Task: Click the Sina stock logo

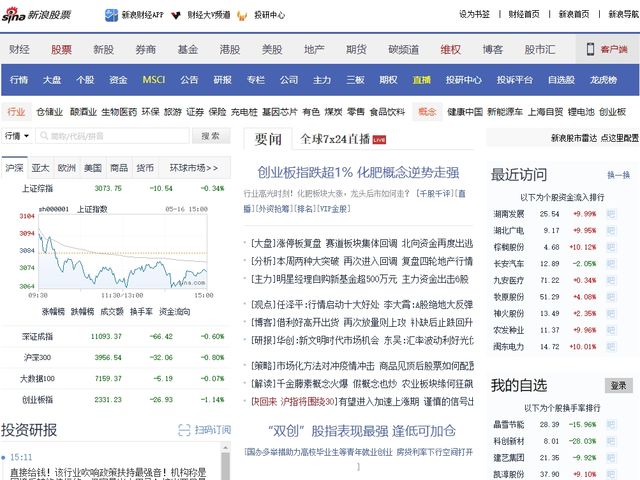Action: 36,15
